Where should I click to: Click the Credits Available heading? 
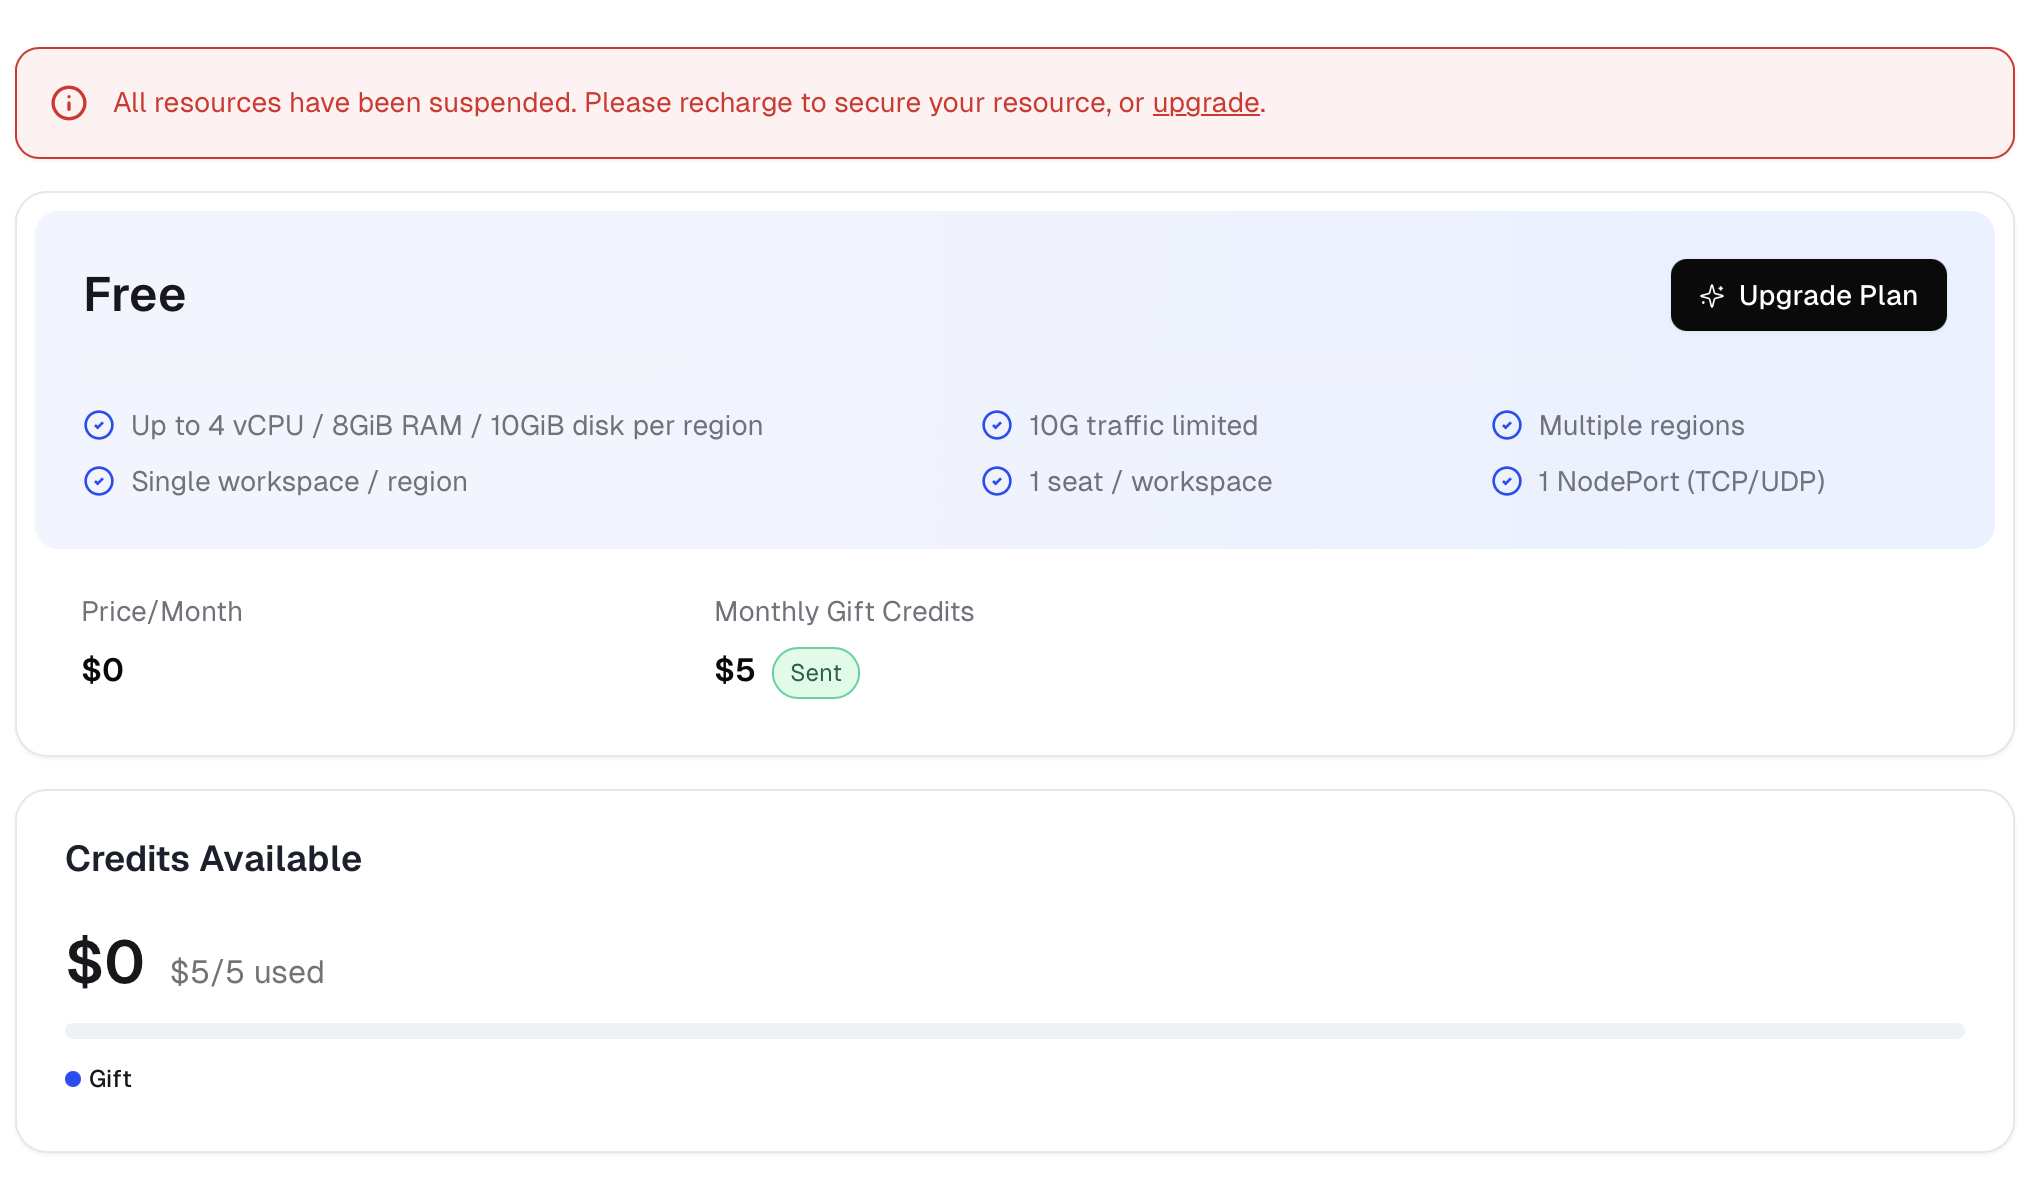[x=214, y=859]
